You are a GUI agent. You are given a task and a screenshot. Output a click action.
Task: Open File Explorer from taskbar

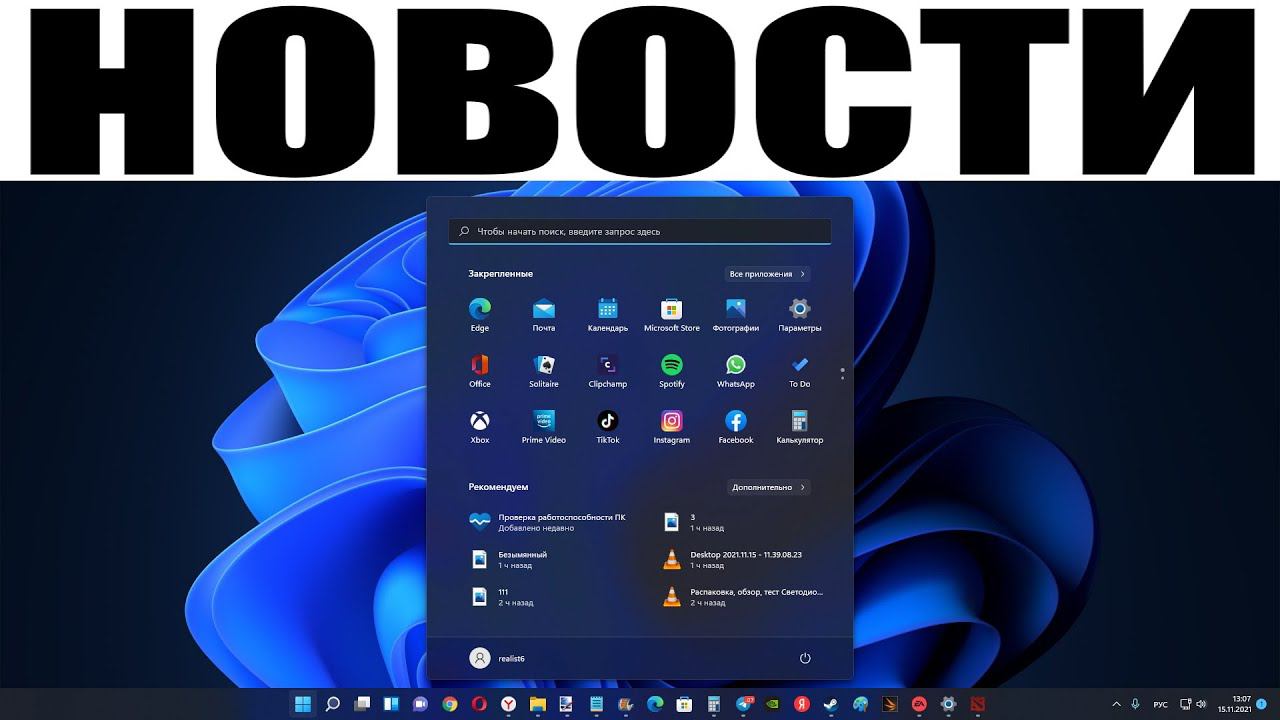(538, 704)
